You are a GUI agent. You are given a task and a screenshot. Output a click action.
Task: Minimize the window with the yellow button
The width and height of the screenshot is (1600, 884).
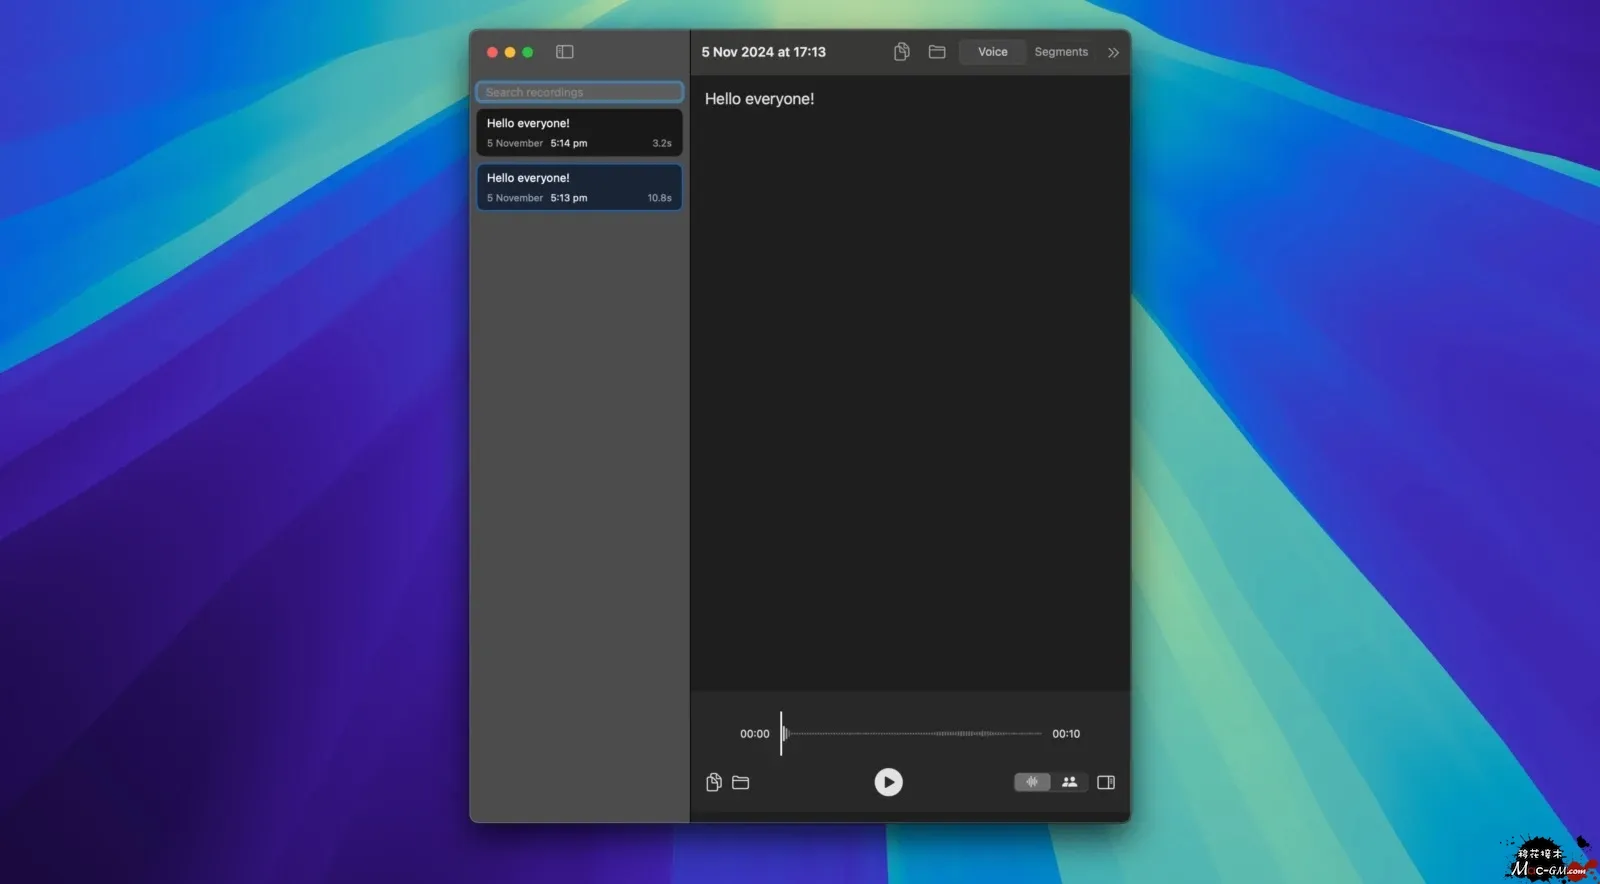pyautogui.click(x=510, y=52)
